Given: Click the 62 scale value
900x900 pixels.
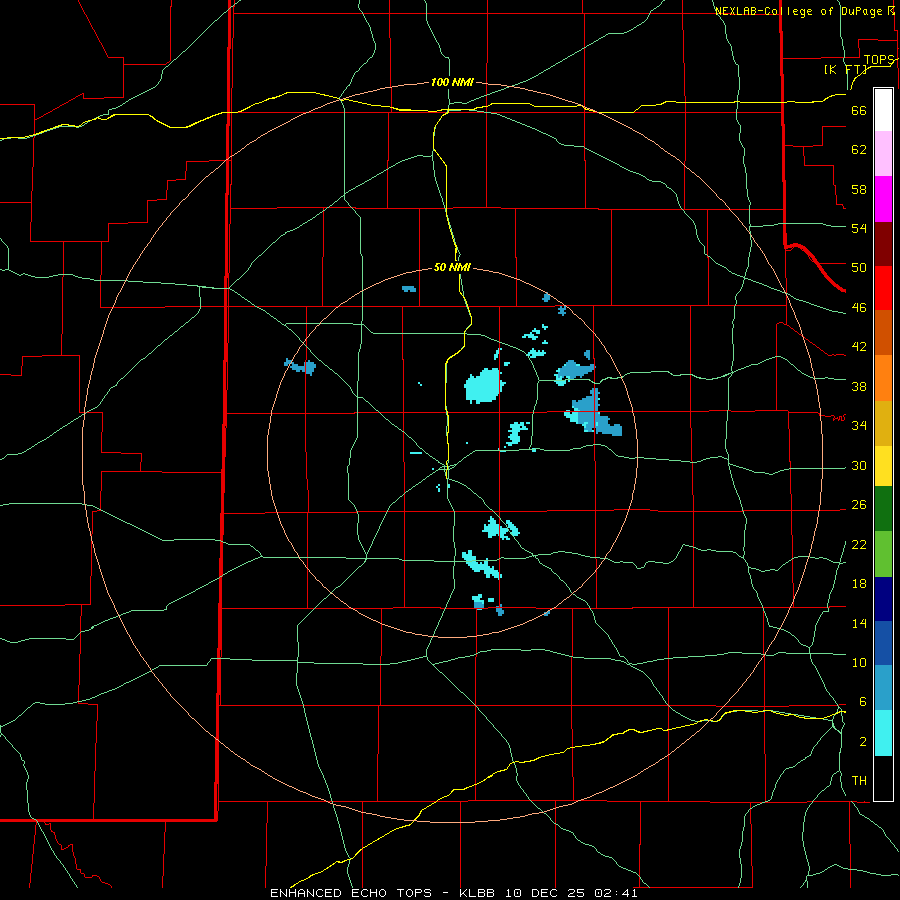Looking at the screenshot, I should [859, 150].
